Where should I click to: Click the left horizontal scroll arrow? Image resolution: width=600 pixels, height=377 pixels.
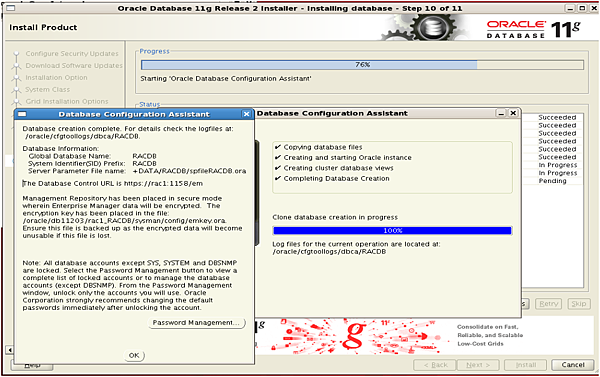(10, 349)
